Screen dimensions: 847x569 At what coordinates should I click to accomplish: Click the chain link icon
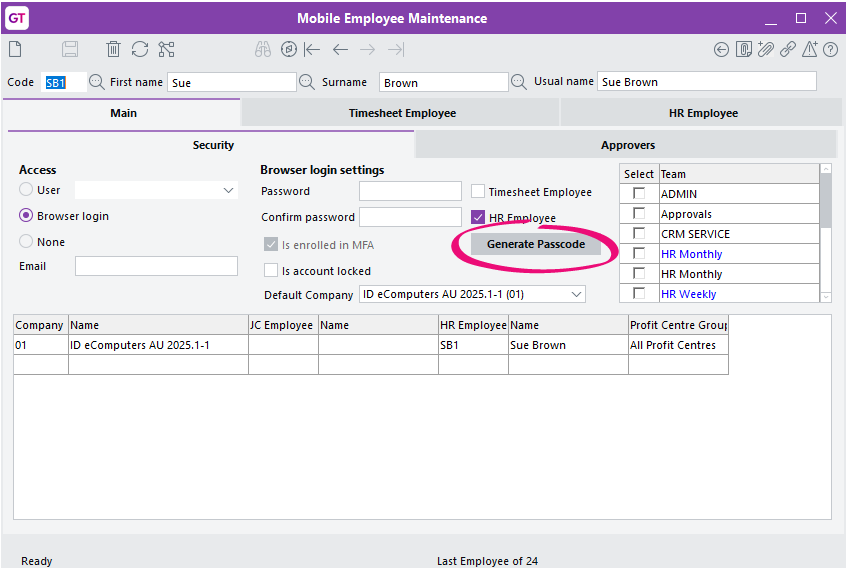(x=788, y=50)
